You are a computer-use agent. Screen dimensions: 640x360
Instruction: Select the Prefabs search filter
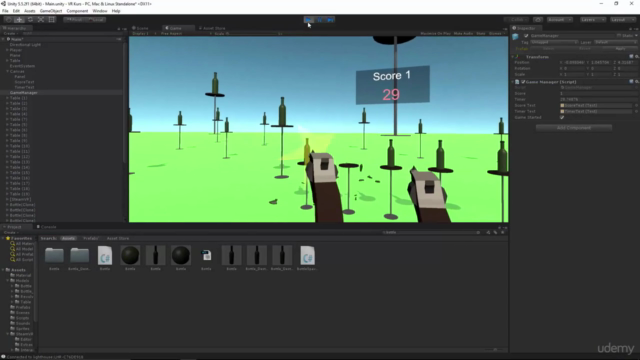coord(91,238)
